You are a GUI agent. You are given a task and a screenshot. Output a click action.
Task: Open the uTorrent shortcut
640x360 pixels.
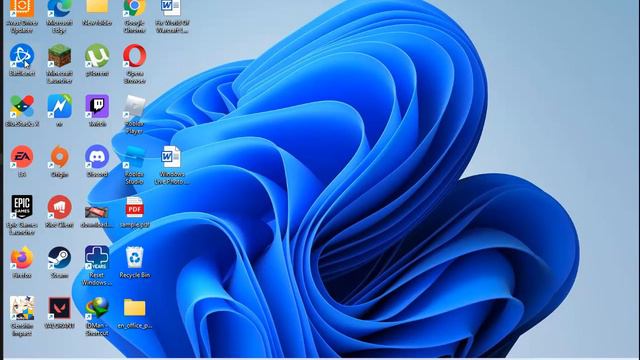97,56
